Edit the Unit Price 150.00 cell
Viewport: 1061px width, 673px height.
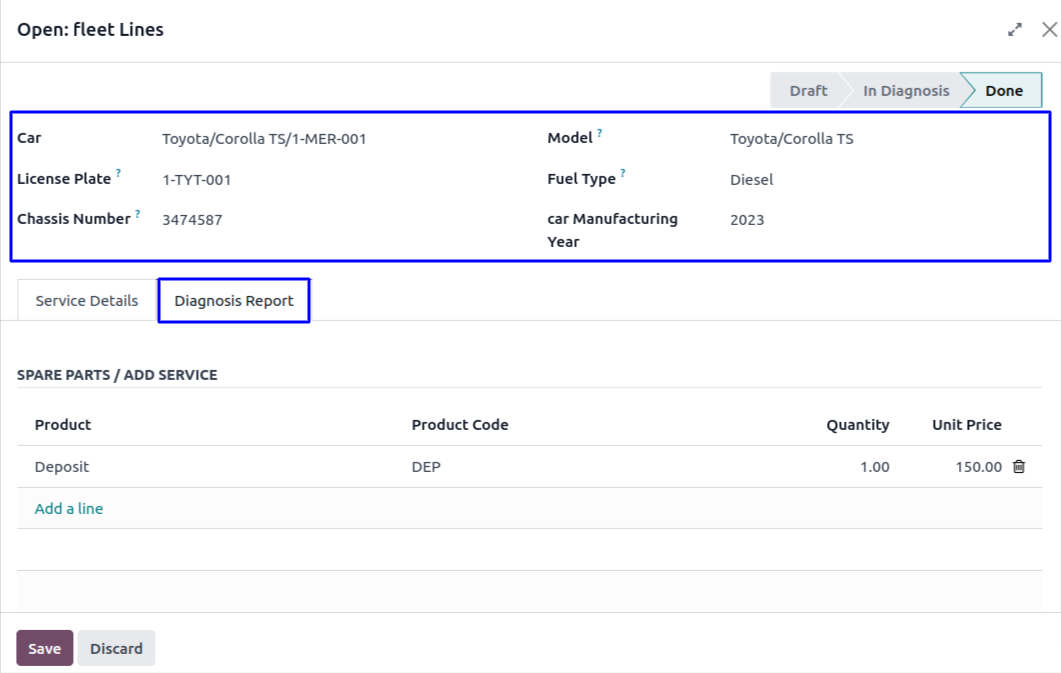coord(977,467)
